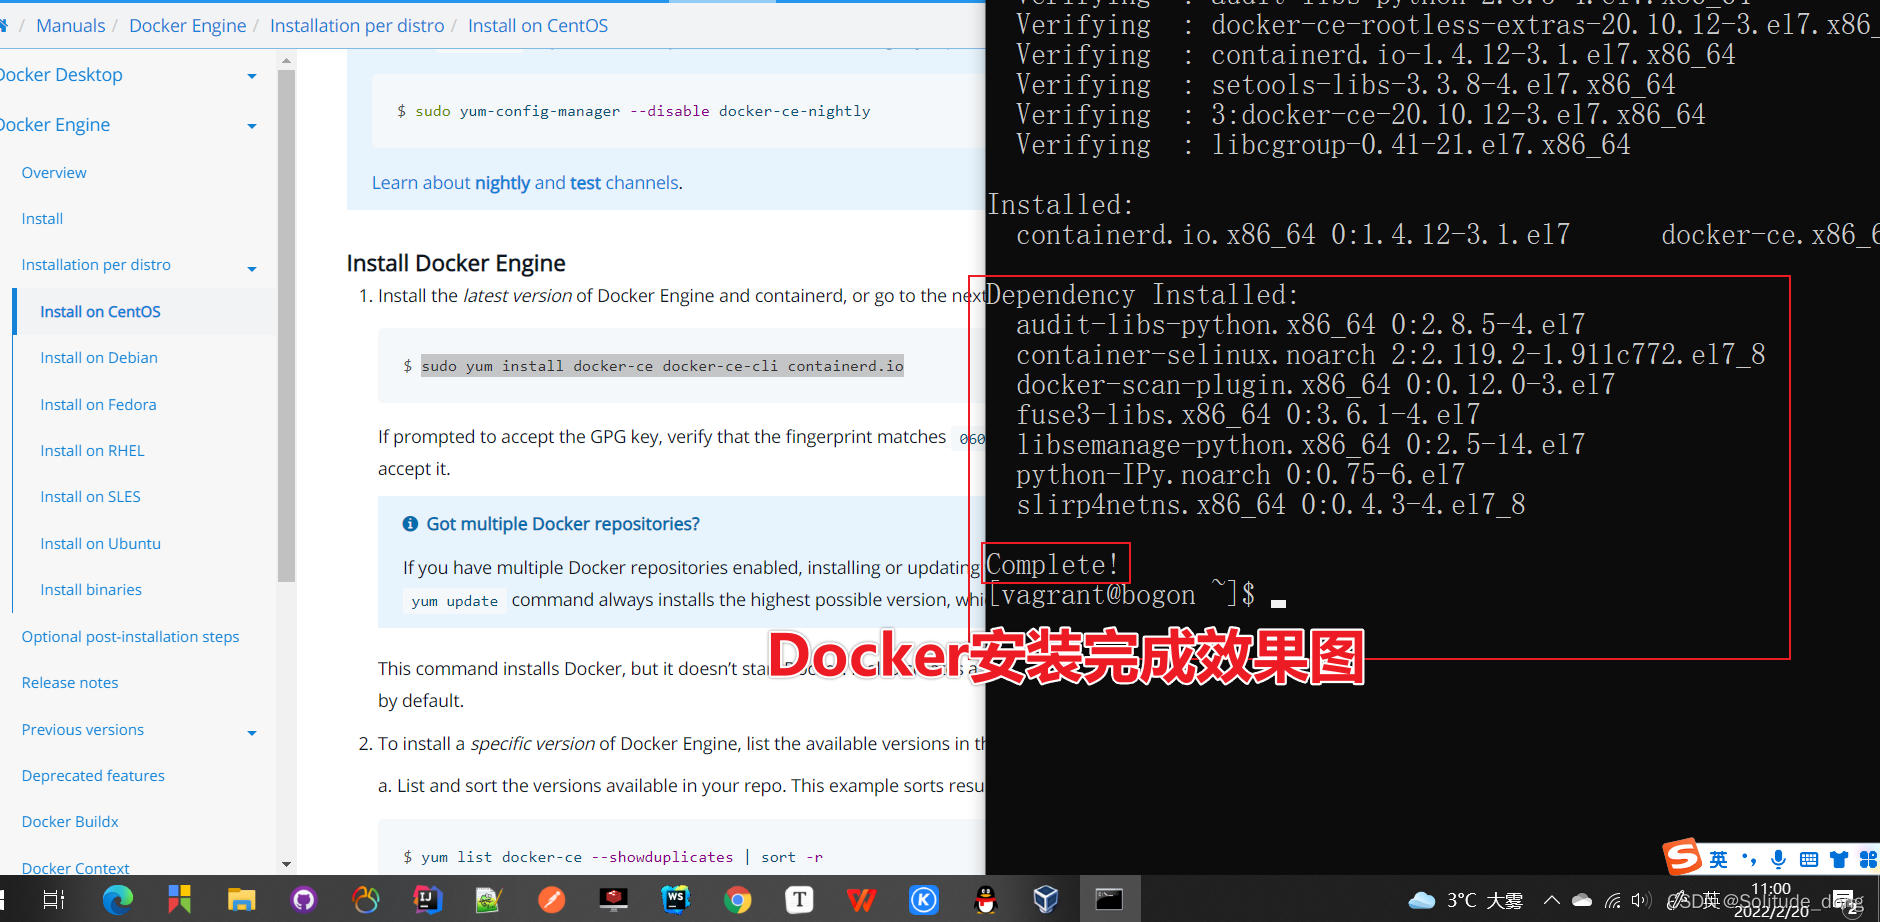Viewport: 1880px width, 922px height.
Task: Open Install on SLES page
Action: 90,496
